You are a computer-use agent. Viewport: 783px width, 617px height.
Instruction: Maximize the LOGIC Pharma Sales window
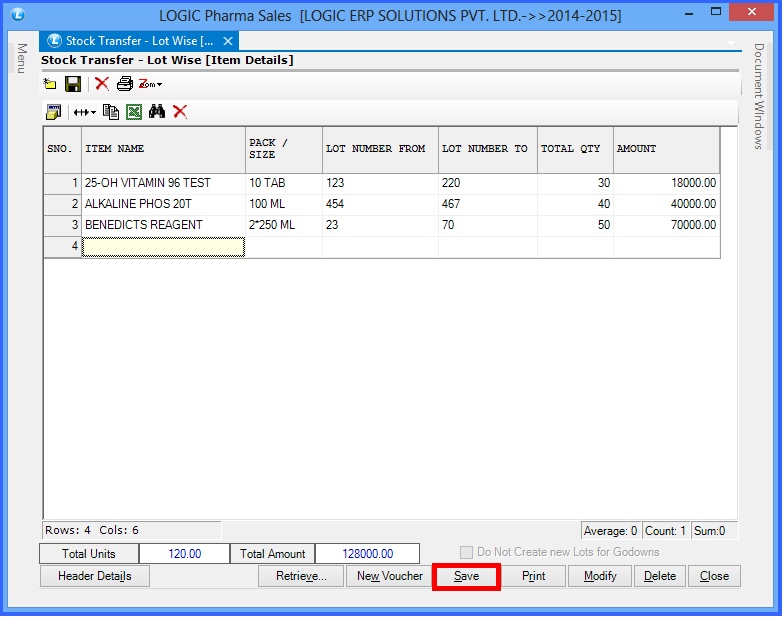click(716, 12)
